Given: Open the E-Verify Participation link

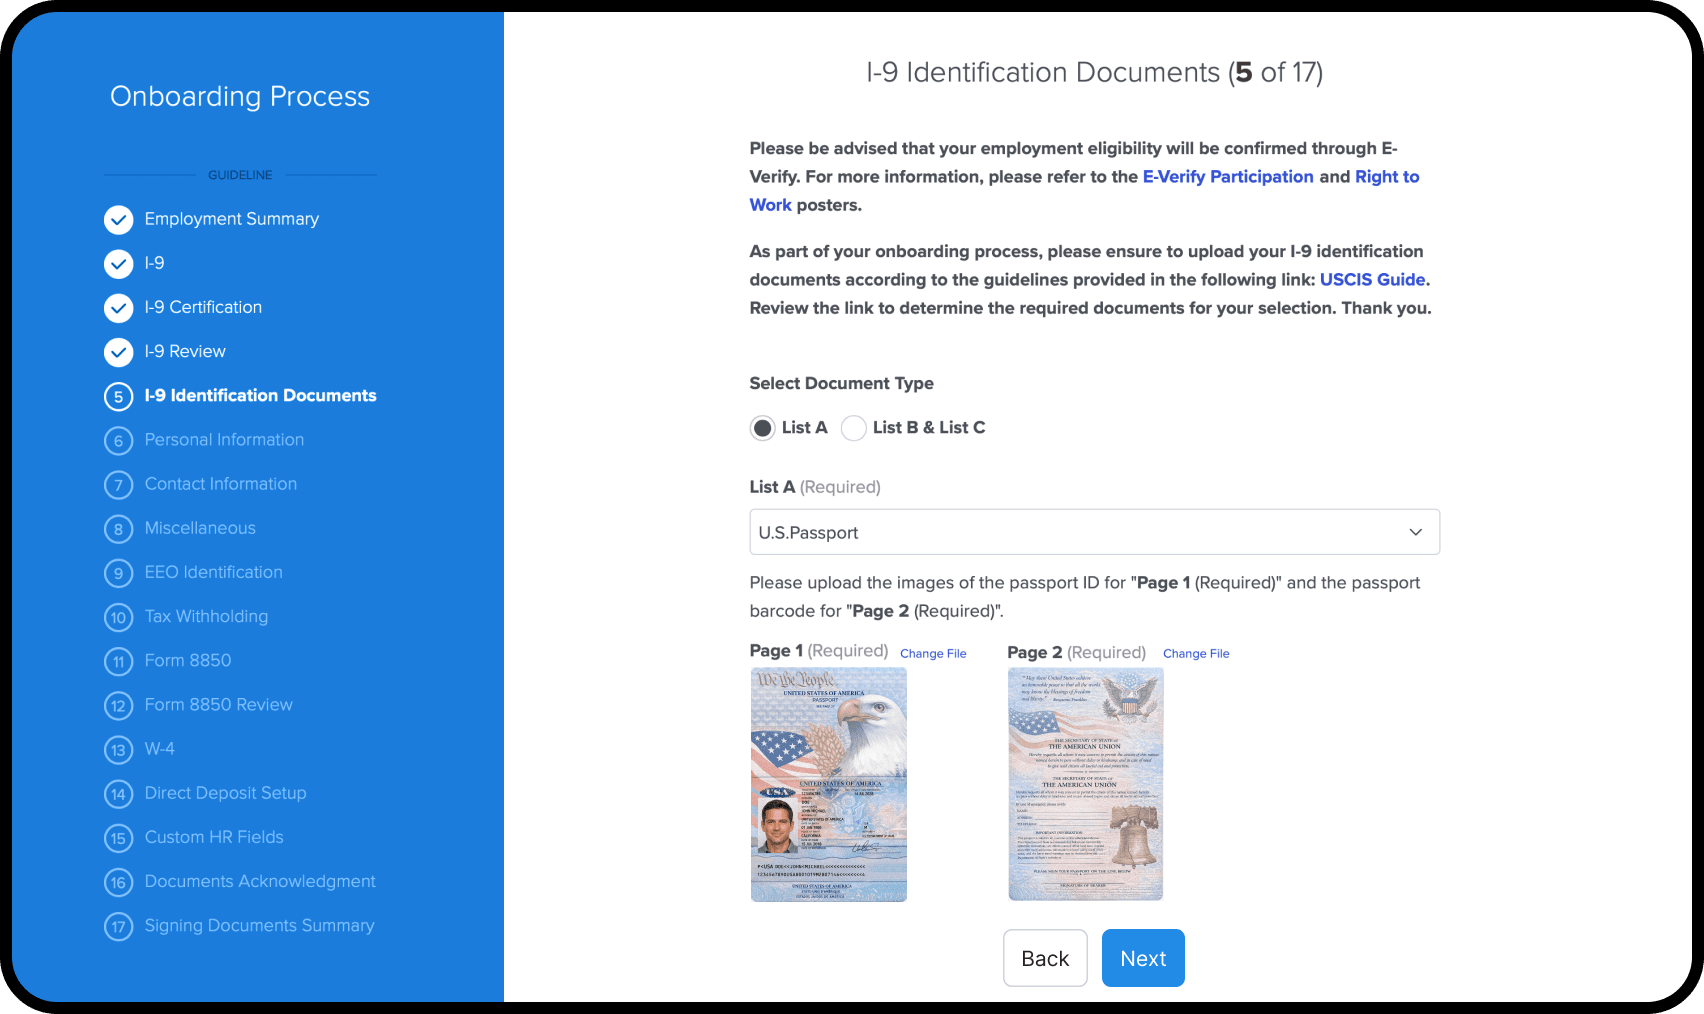Looking at the screenshot, I should (x=1227, y=176).
